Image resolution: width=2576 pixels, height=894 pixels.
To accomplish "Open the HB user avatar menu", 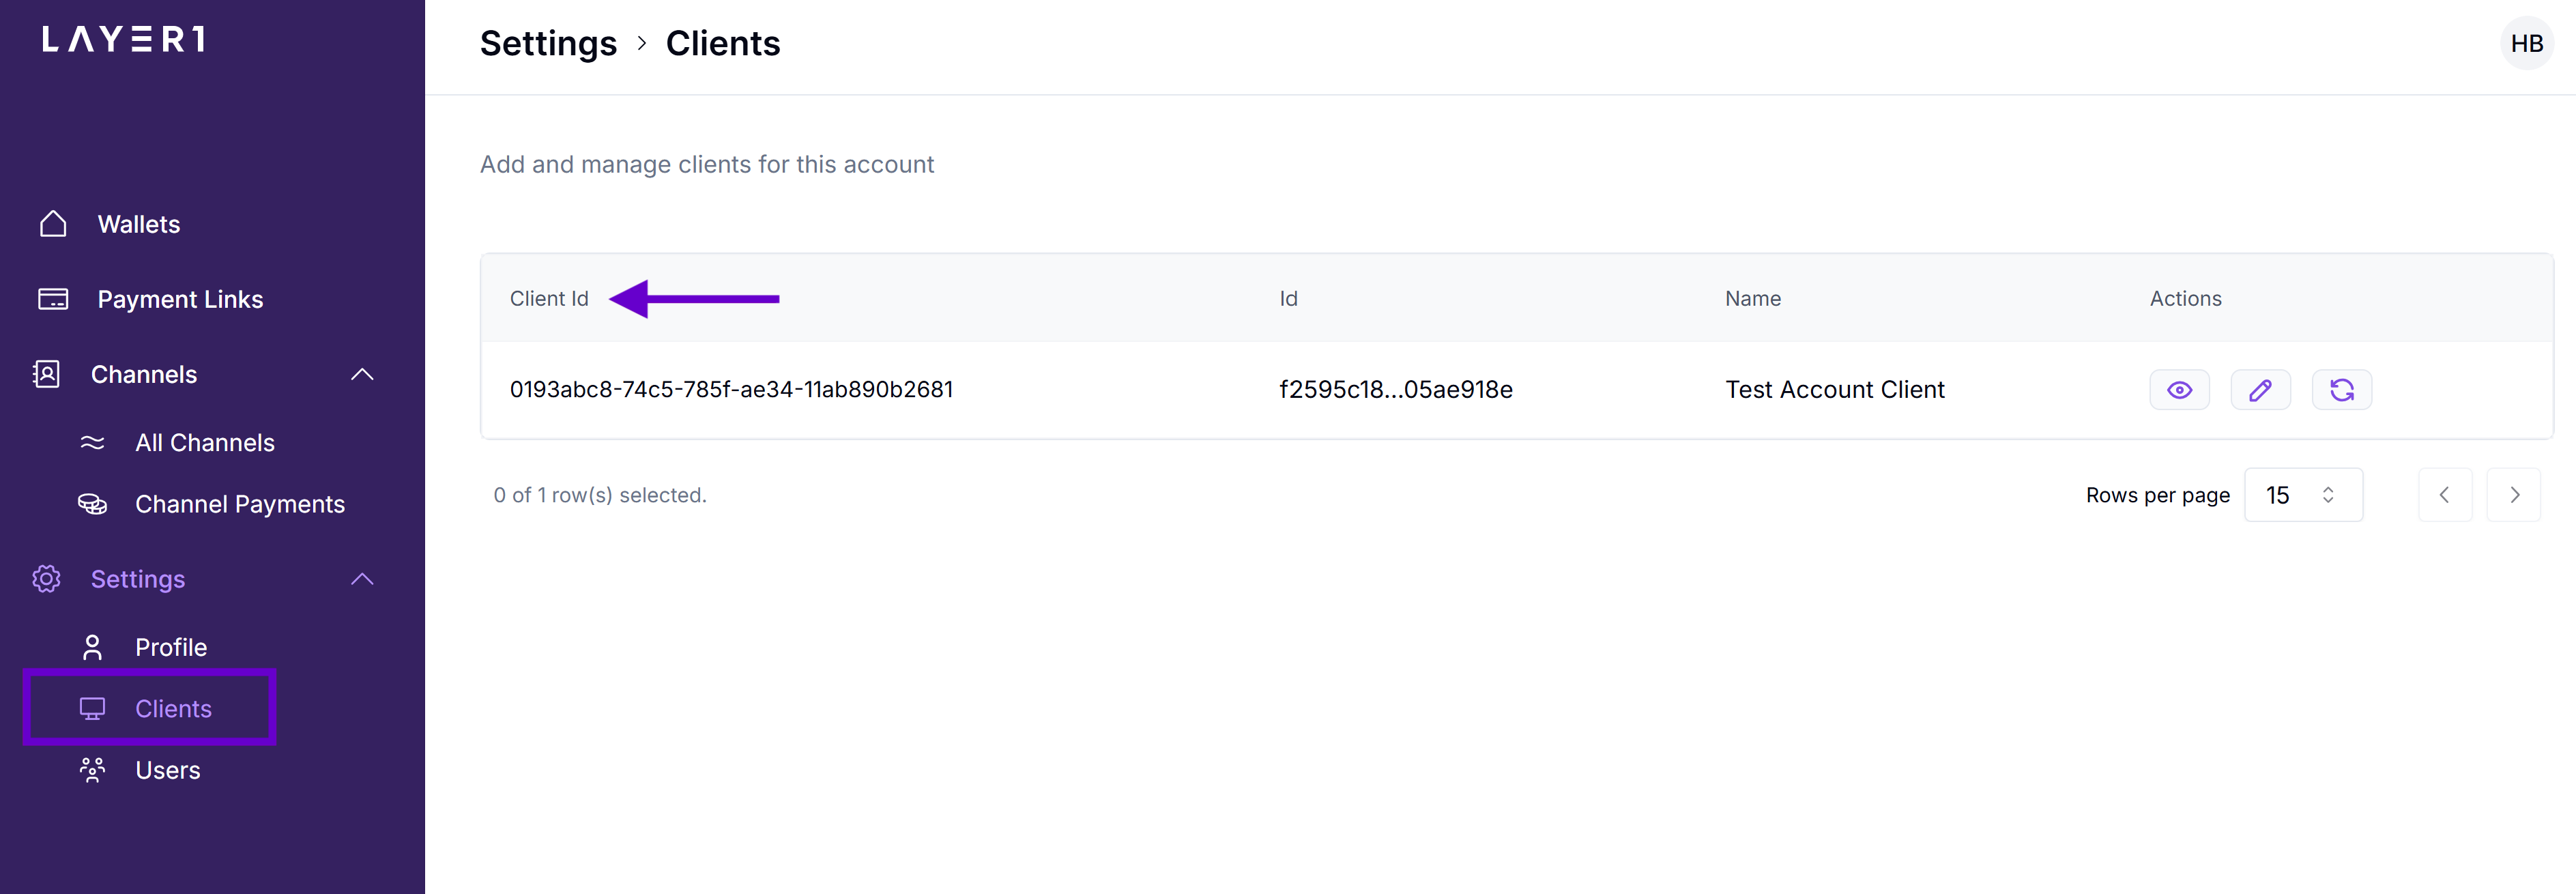I will (2526, 43).
